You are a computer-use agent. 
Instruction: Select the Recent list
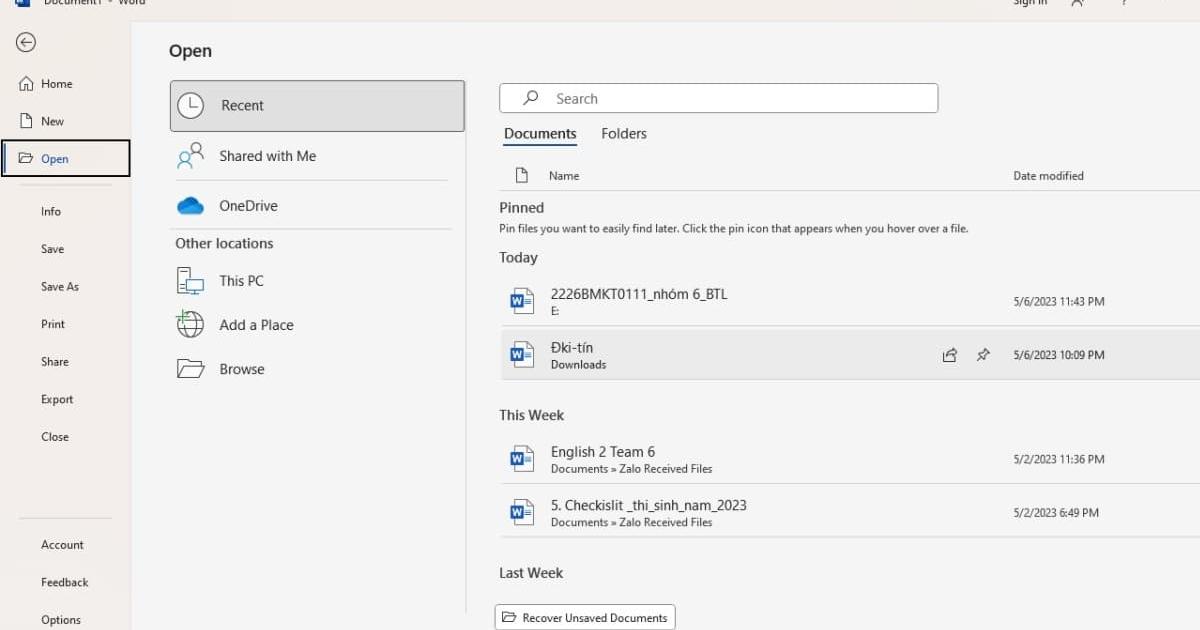point(317,106)
